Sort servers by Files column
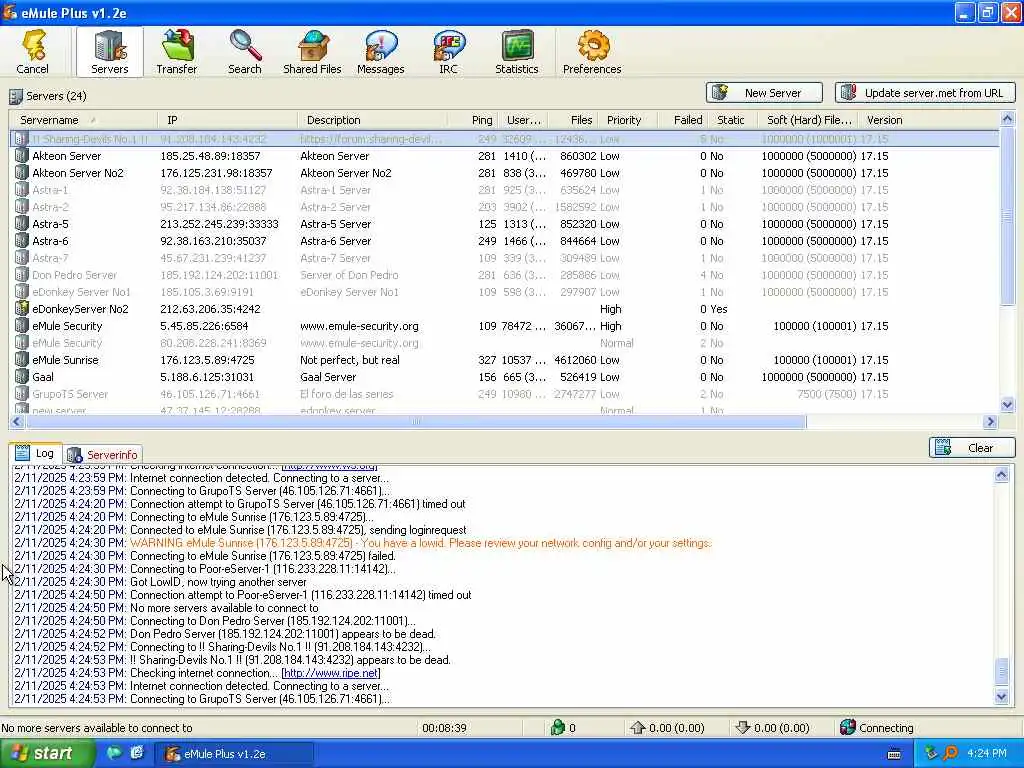1024x768 pixels. click(x=573, y=120)
